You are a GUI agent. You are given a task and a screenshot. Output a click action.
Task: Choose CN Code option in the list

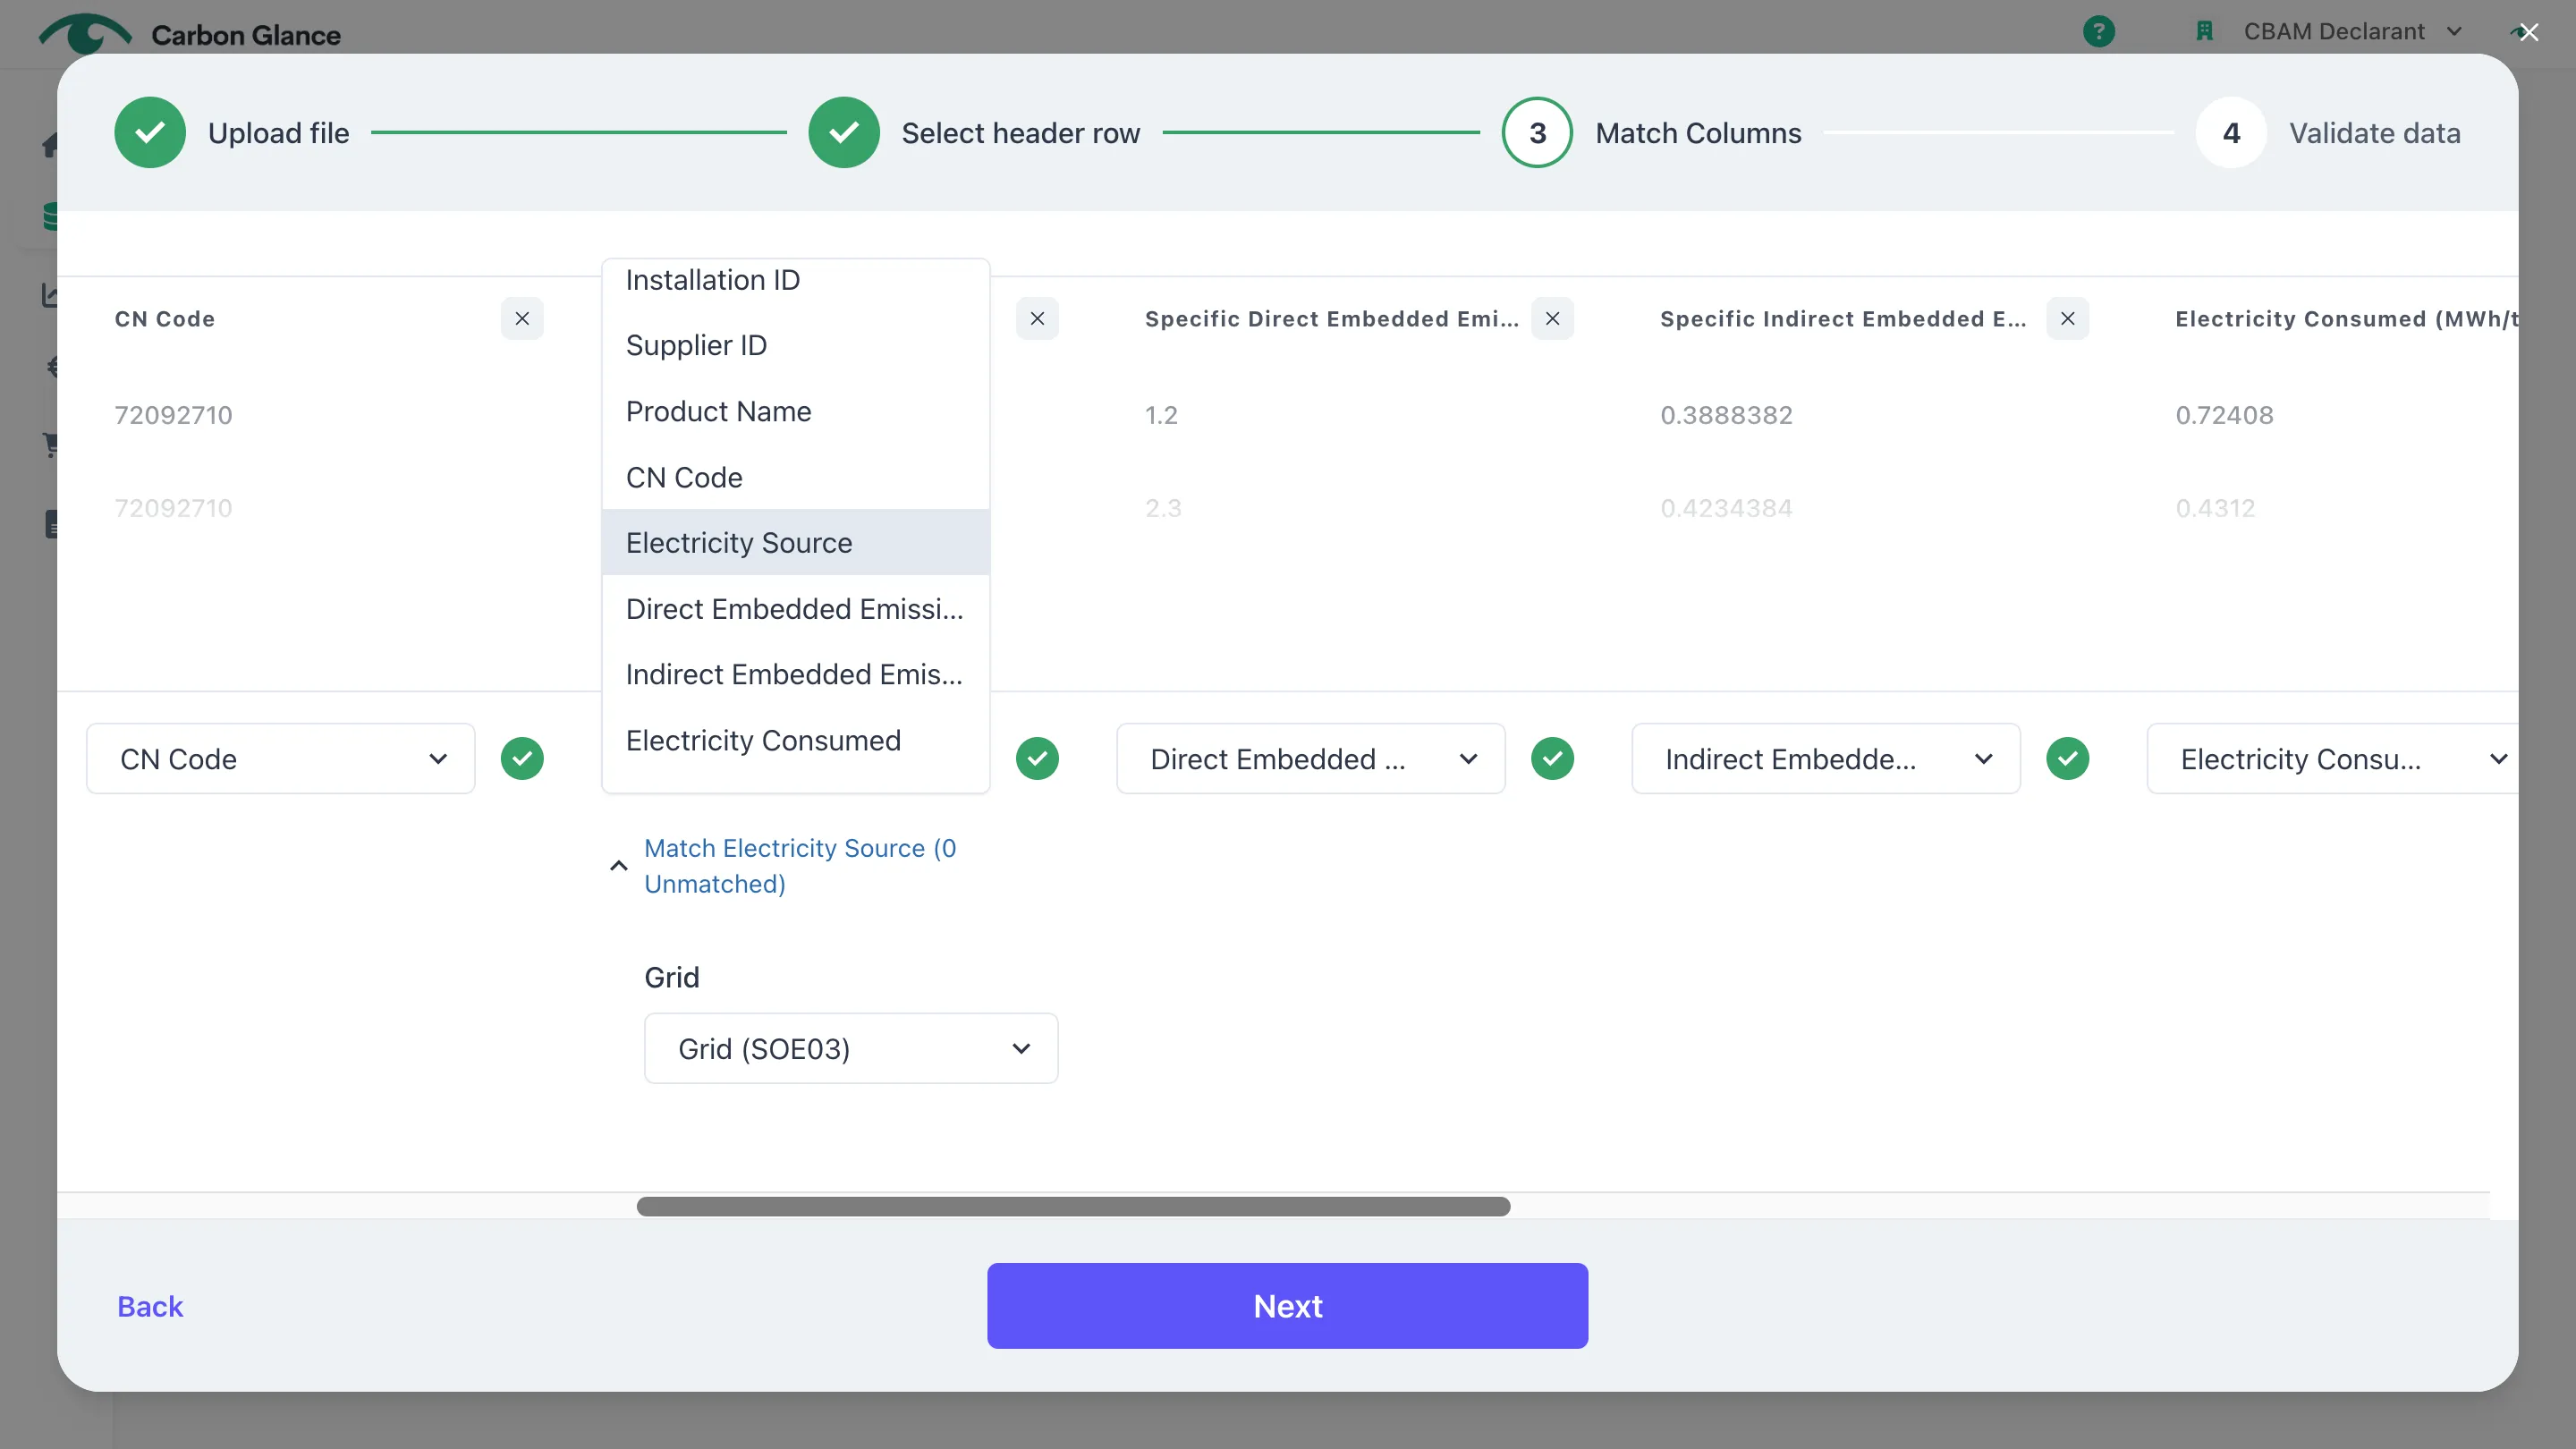[x=796, y=477]
